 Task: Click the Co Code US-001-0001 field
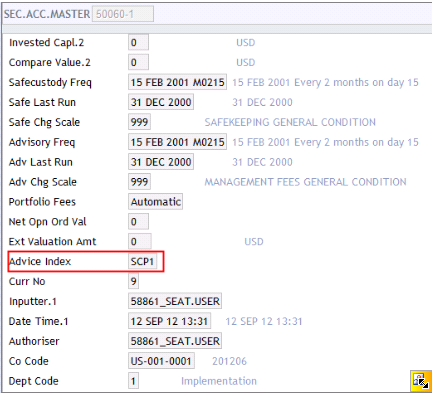pos(161,361)
